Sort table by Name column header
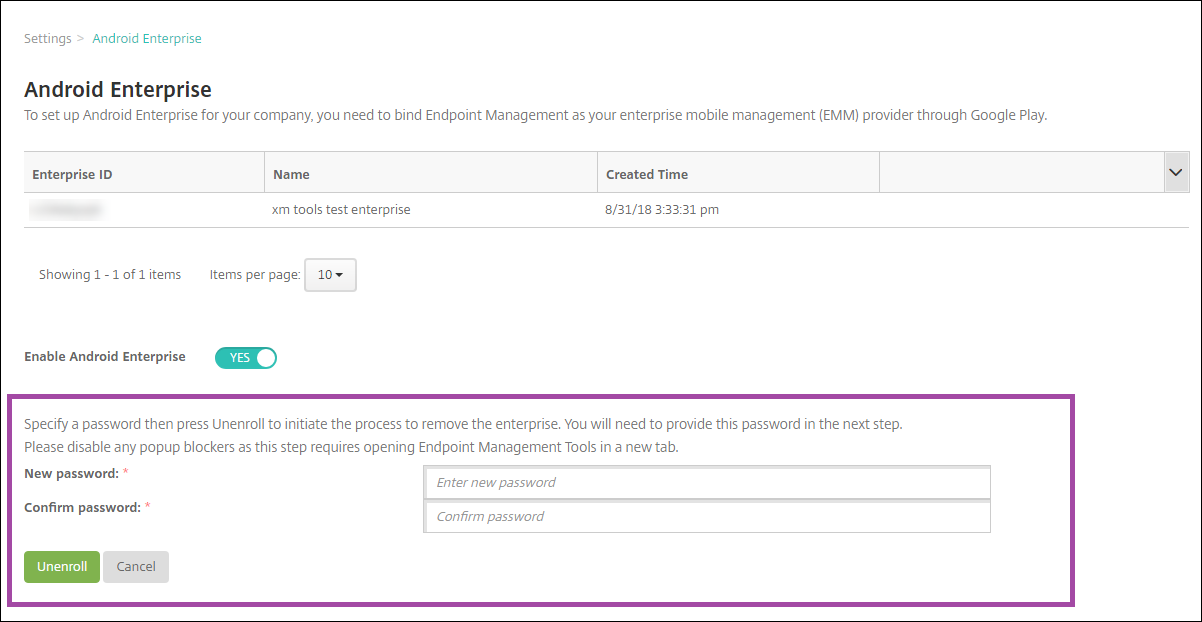Viewport: 1202px width, 622px height. pyautogui.click(x=291, y=174)
